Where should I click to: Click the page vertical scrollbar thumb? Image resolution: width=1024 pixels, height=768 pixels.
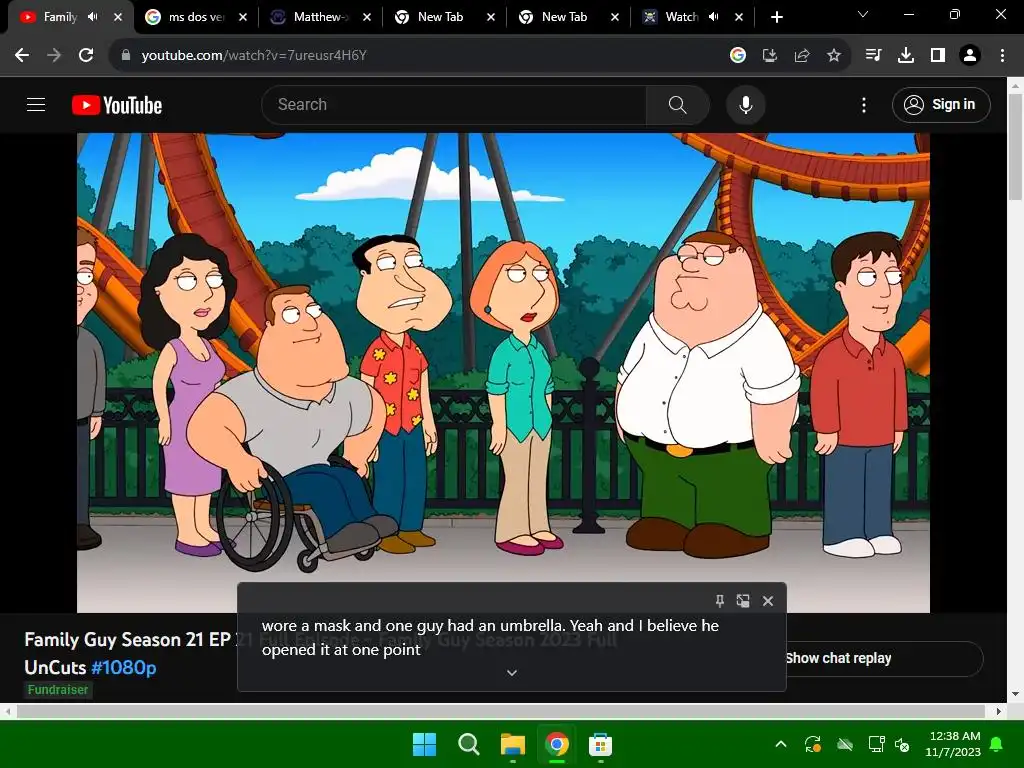pos(1015,147)
